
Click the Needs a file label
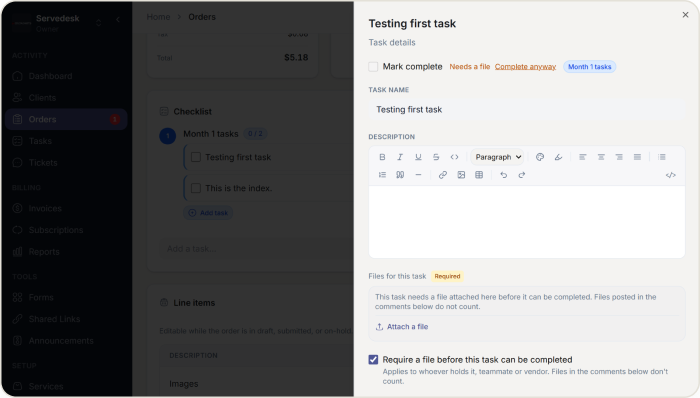[470, 66]
